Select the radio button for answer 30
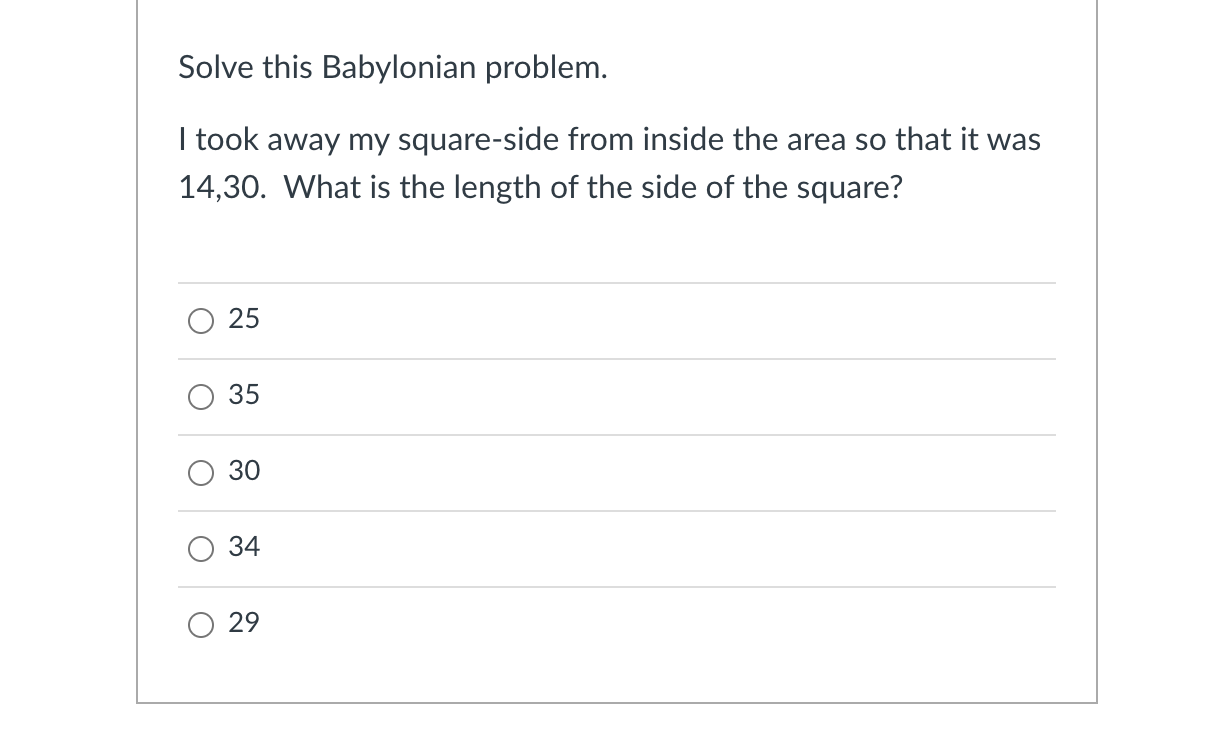Viewport: 1224px width, 748px height. (x=201, y=473)
